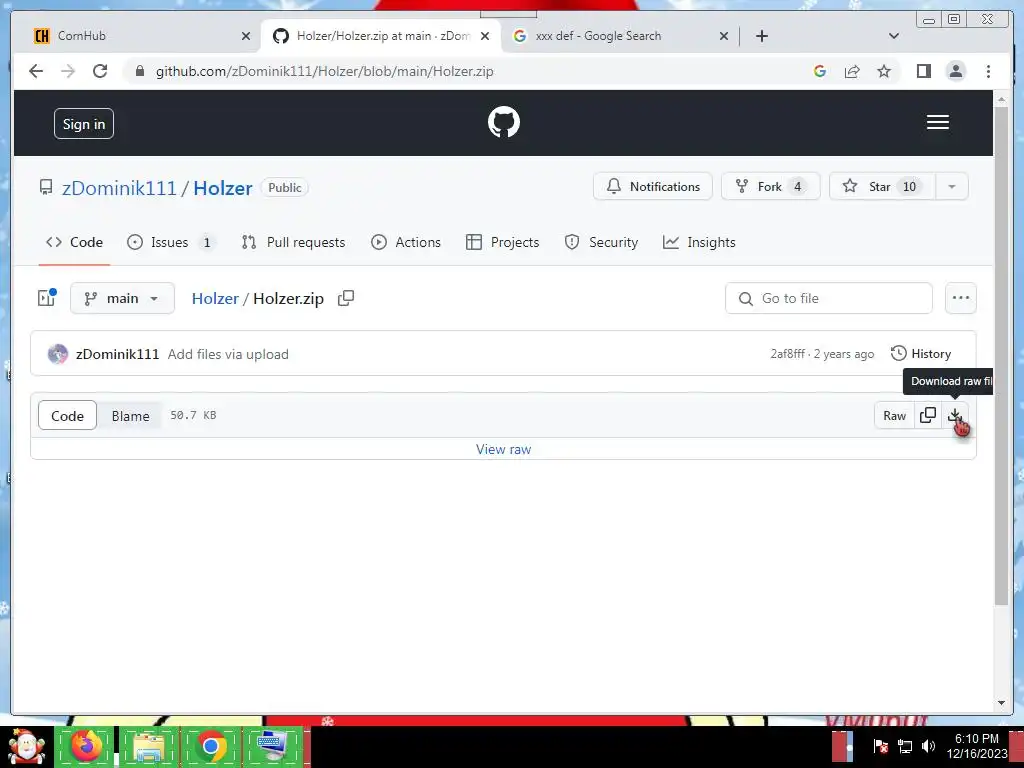Close the Holzer GitHub tab
The width and height of the screenshot is (1024, 768).
tap(485, 37)
